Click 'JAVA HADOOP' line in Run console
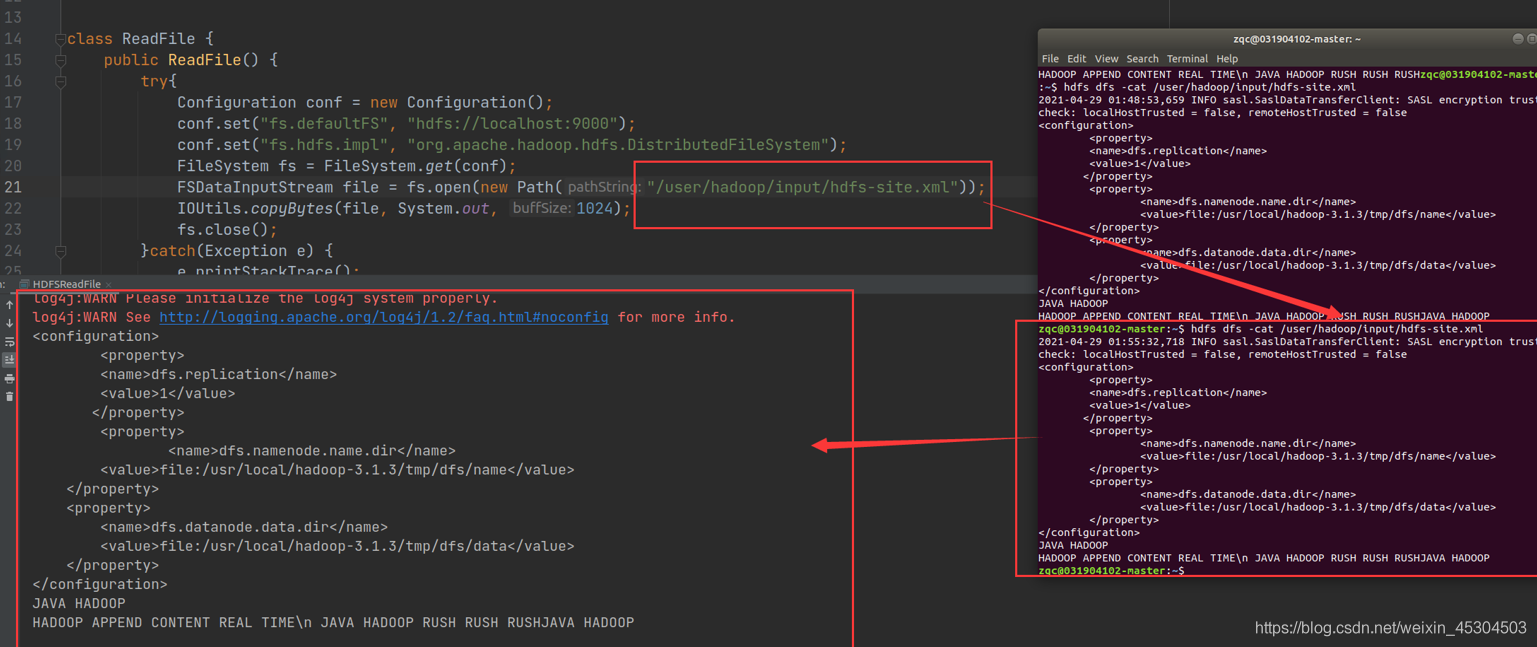The image size is (1537, 647). (79, 603)
